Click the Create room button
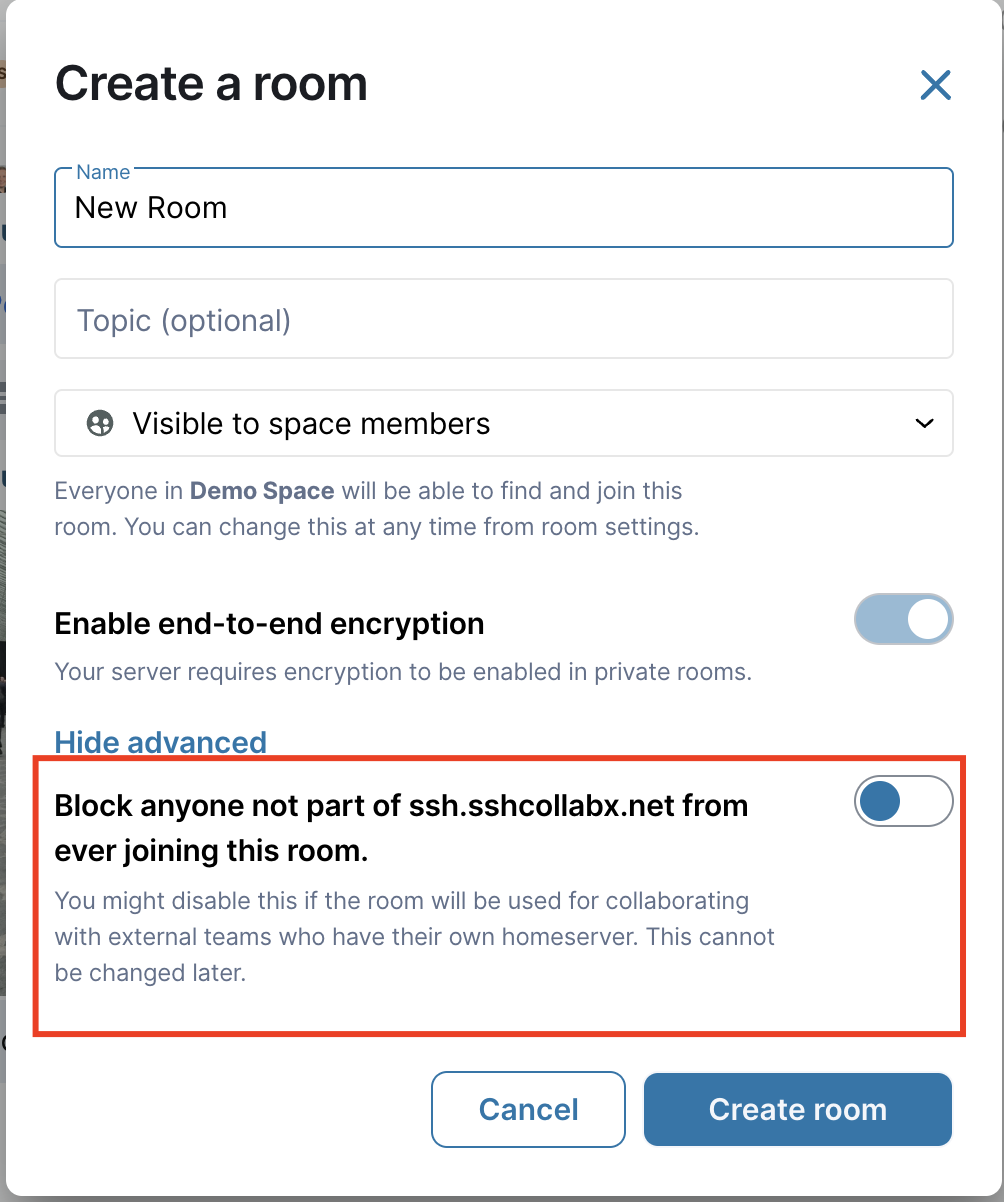The height and width of the screenshot is (1202, 1004). [x=797, y=1109]
